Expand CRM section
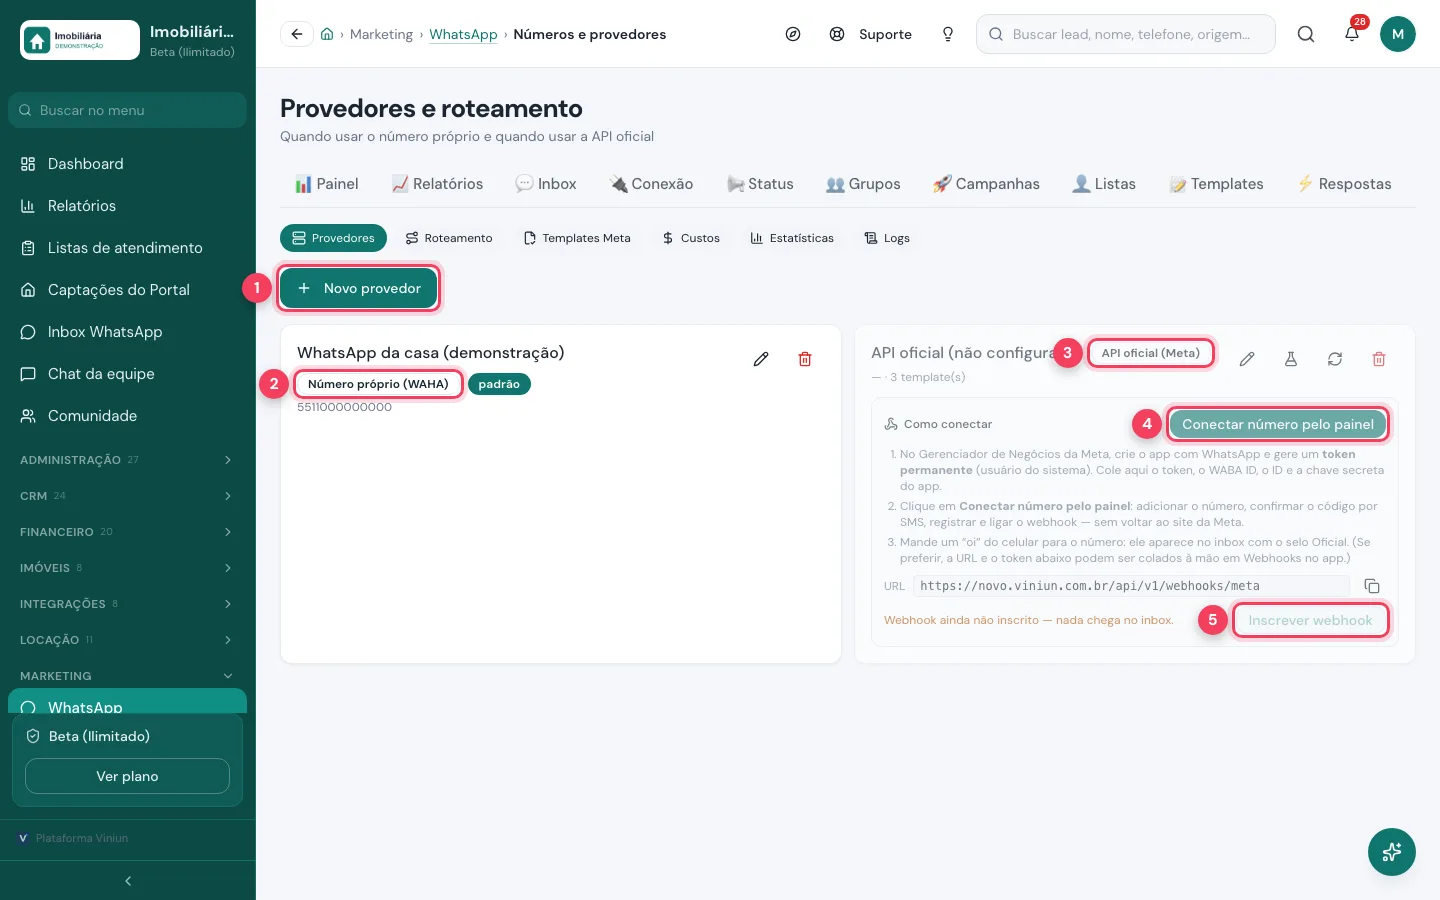 (127, 496)
